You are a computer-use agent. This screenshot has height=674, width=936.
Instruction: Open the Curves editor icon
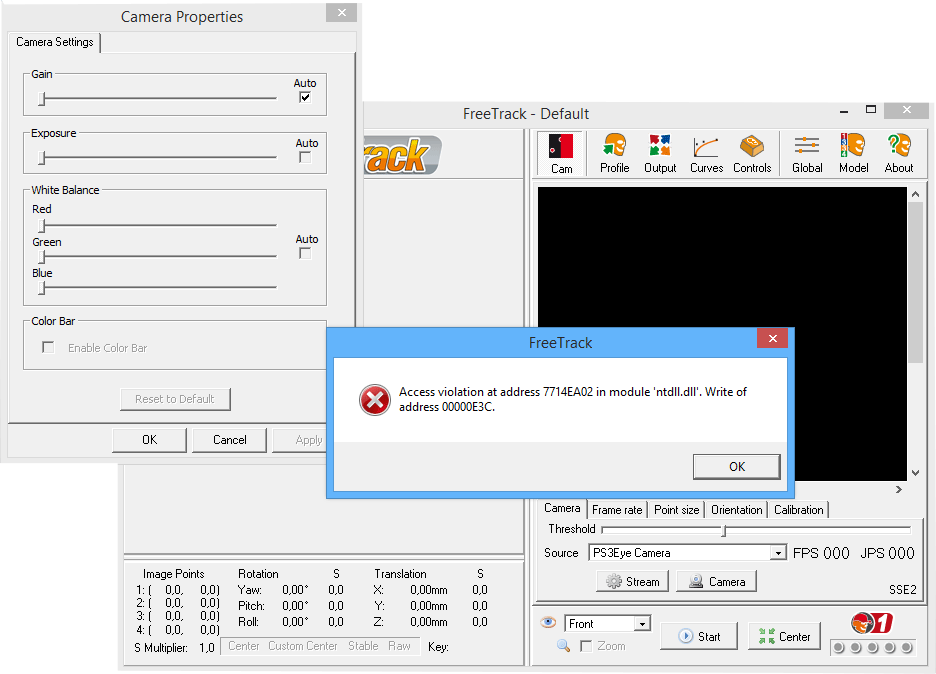tap(706, 153)
